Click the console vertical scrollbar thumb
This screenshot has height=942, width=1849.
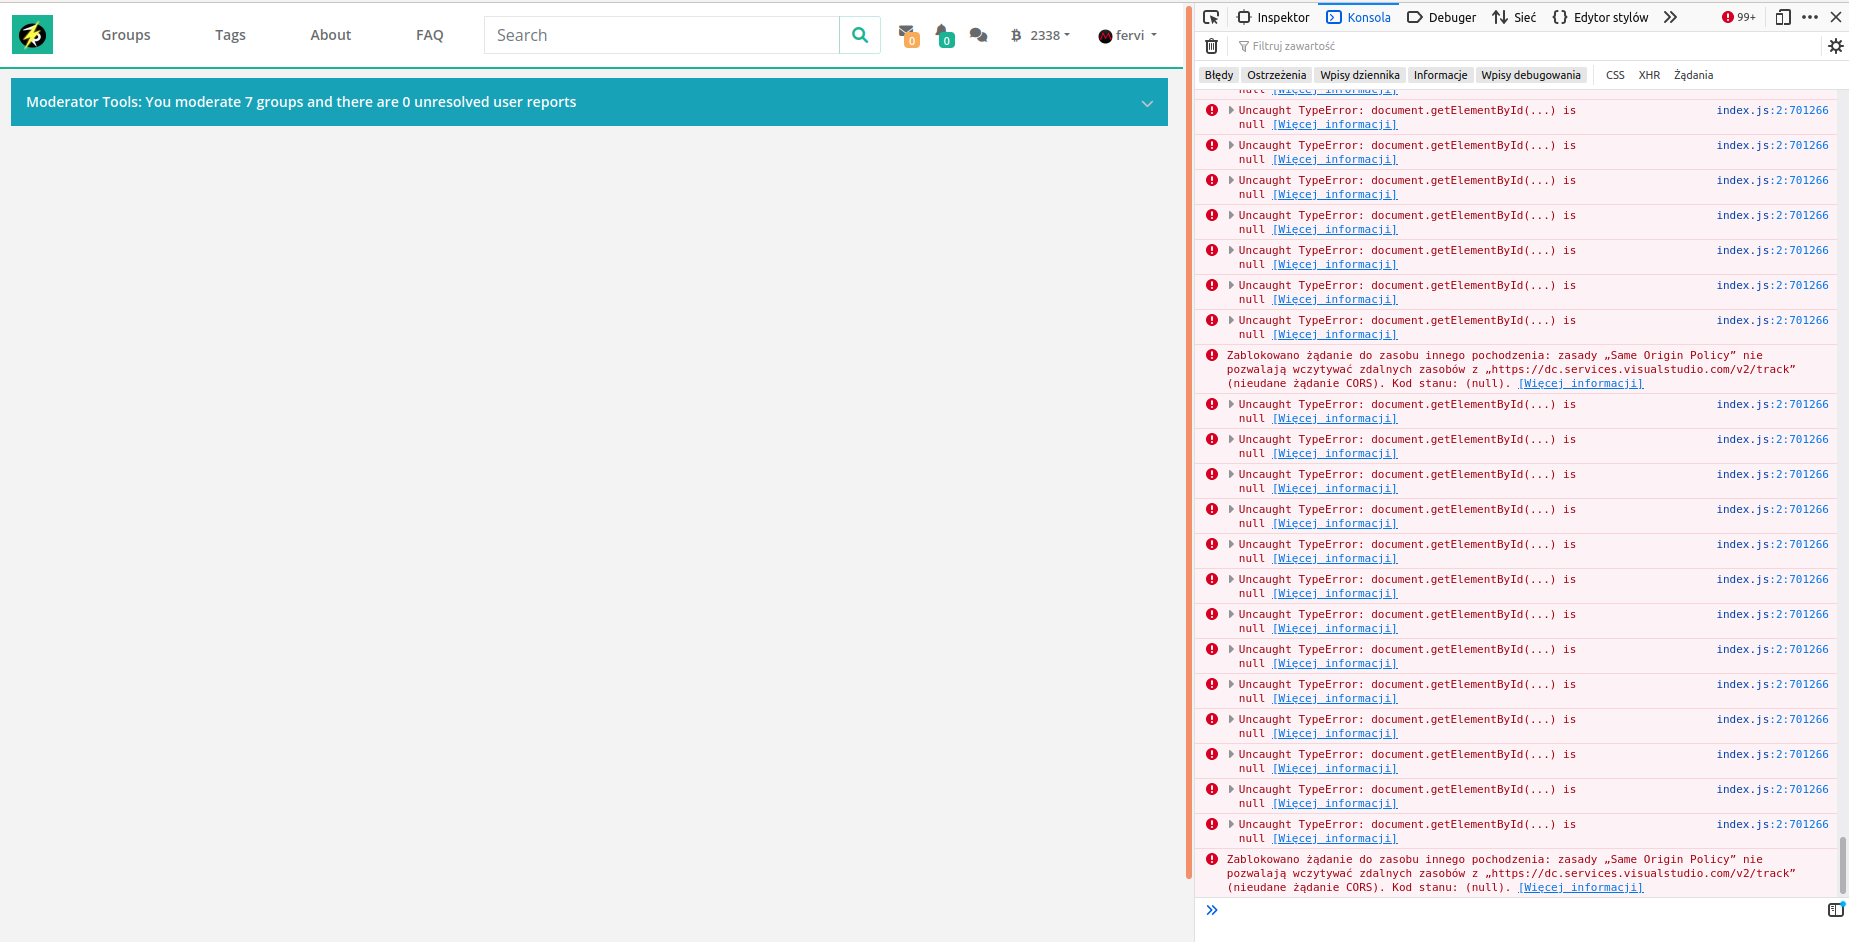pyautogui.click(x=1842, y=865)
